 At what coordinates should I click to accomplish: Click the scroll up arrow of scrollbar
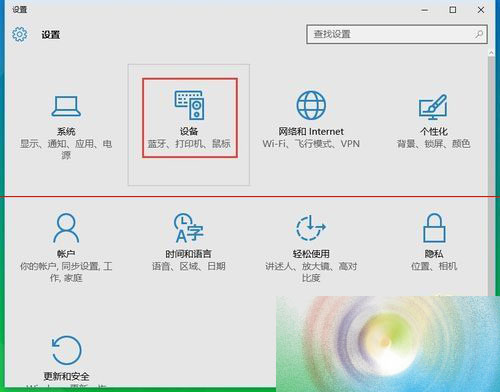pyautogui.click(x=491, y=53)
